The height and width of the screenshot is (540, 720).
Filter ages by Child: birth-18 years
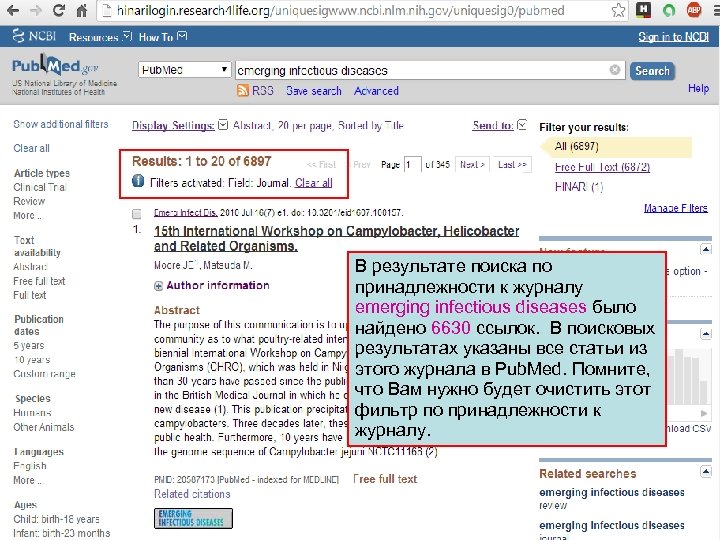56,519
